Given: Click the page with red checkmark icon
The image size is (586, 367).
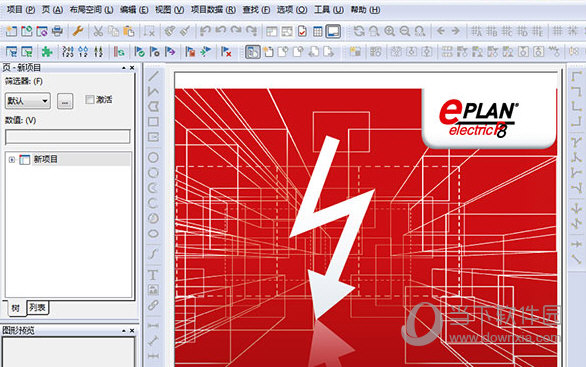Looking at the screenshot, I should pyautogui.click(x=302, y=31).
